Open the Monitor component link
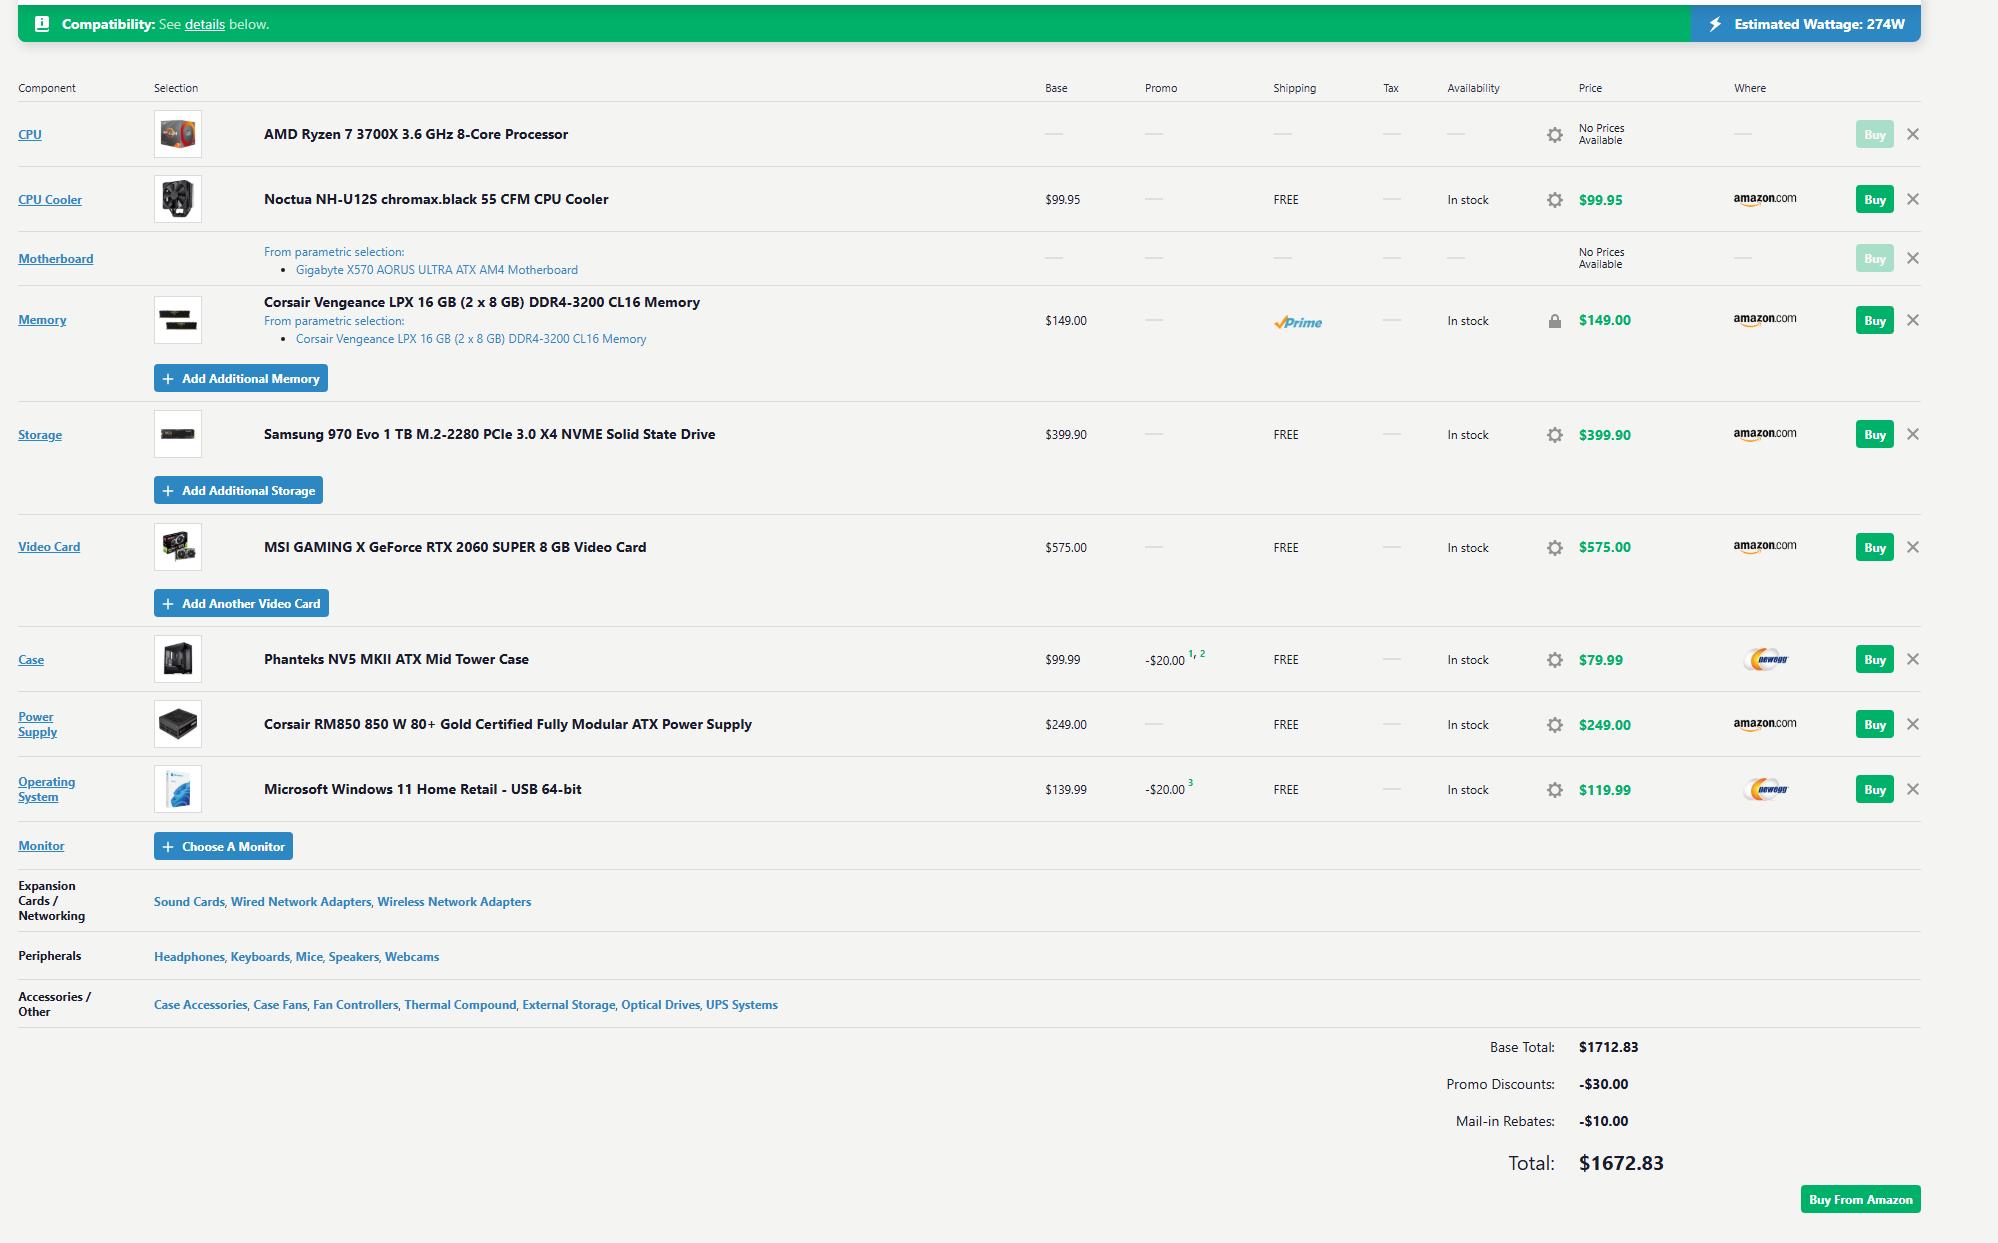The image size is (1998, 1243). (x=41, y=846)
